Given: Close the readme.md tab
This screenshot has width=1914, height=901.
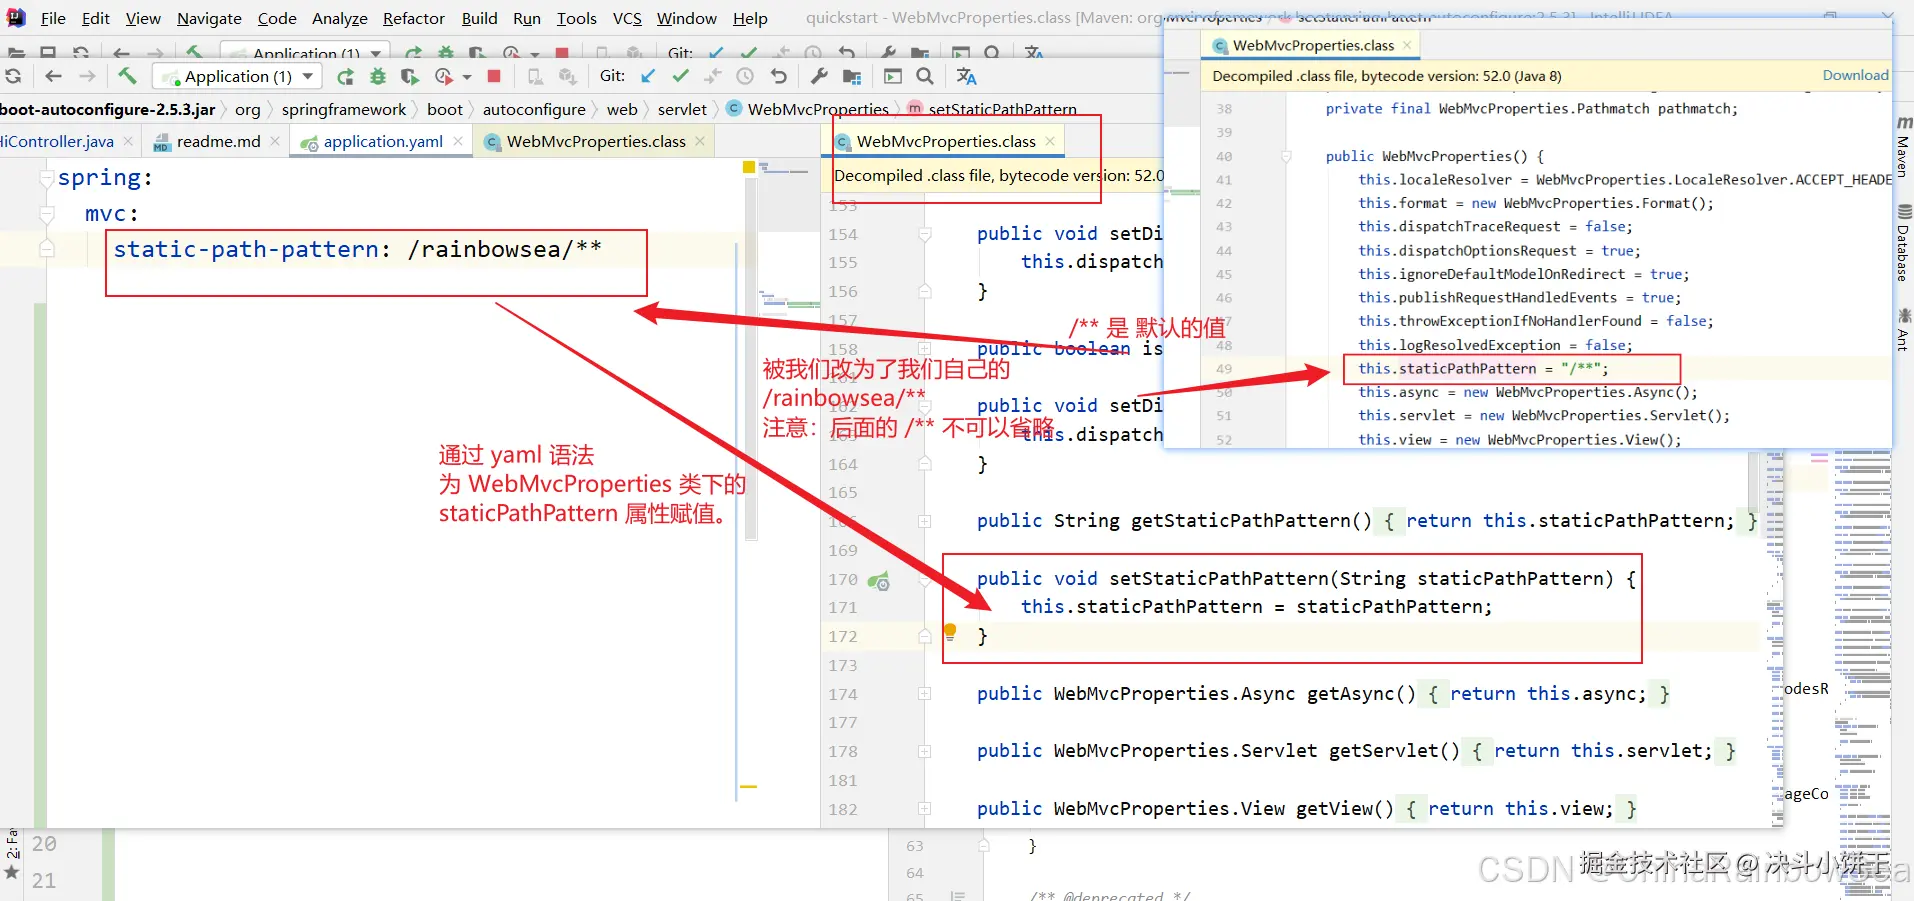Looking at the screenshot, I should 276,141.
